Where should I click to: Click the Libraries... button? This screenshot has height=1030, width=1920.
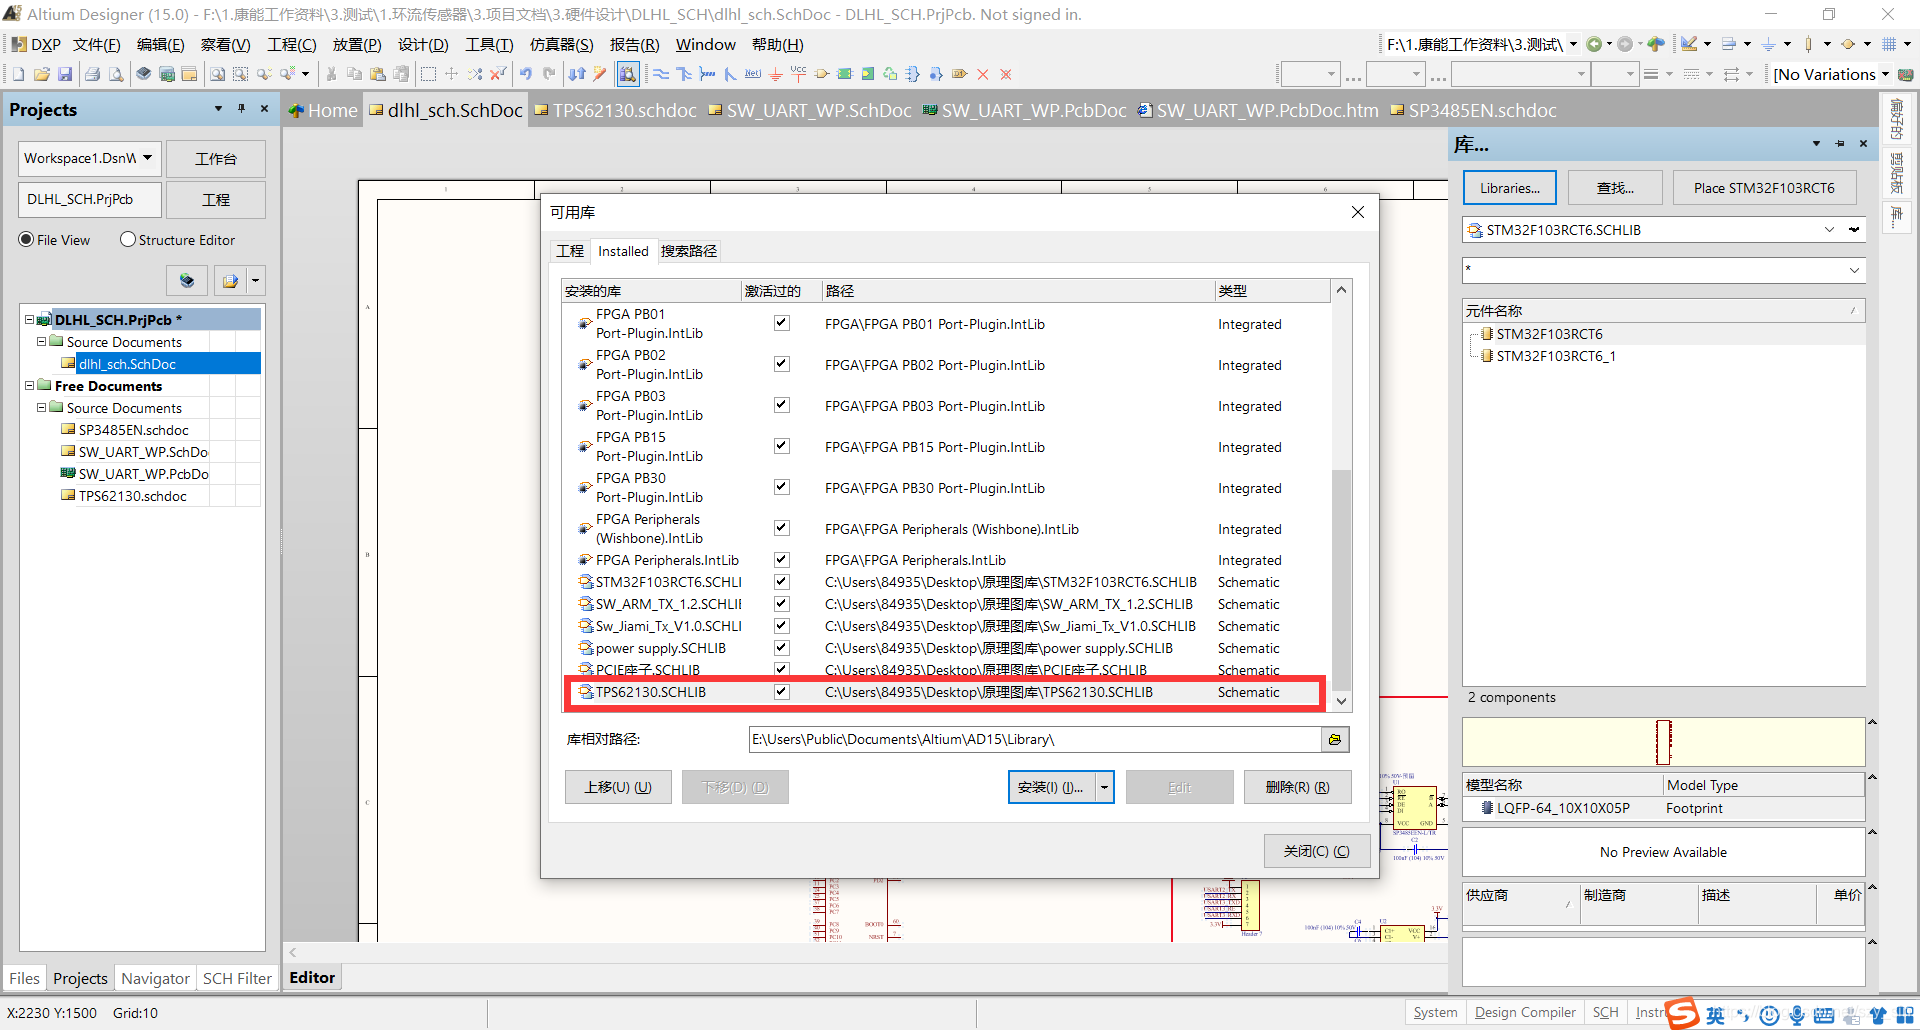pyautogui.click(x=1510, y=188)
